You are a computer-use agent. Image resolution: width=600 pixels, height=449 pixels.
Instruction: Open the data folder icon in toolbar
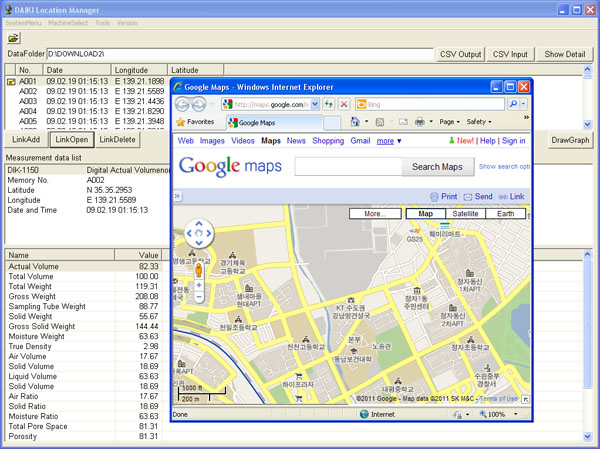[x=14, y=38]
